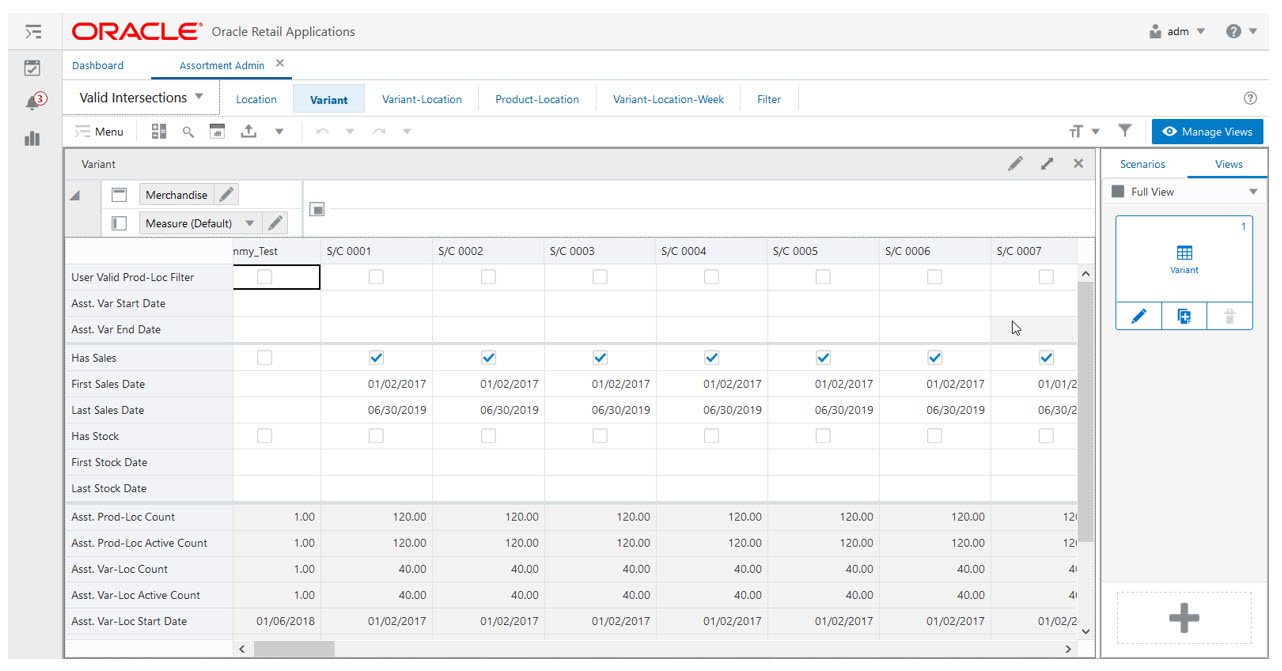Edit the Merchandise dimension with pencil icon
This screenshot has height=671, width=1282.
coord(227,195)
